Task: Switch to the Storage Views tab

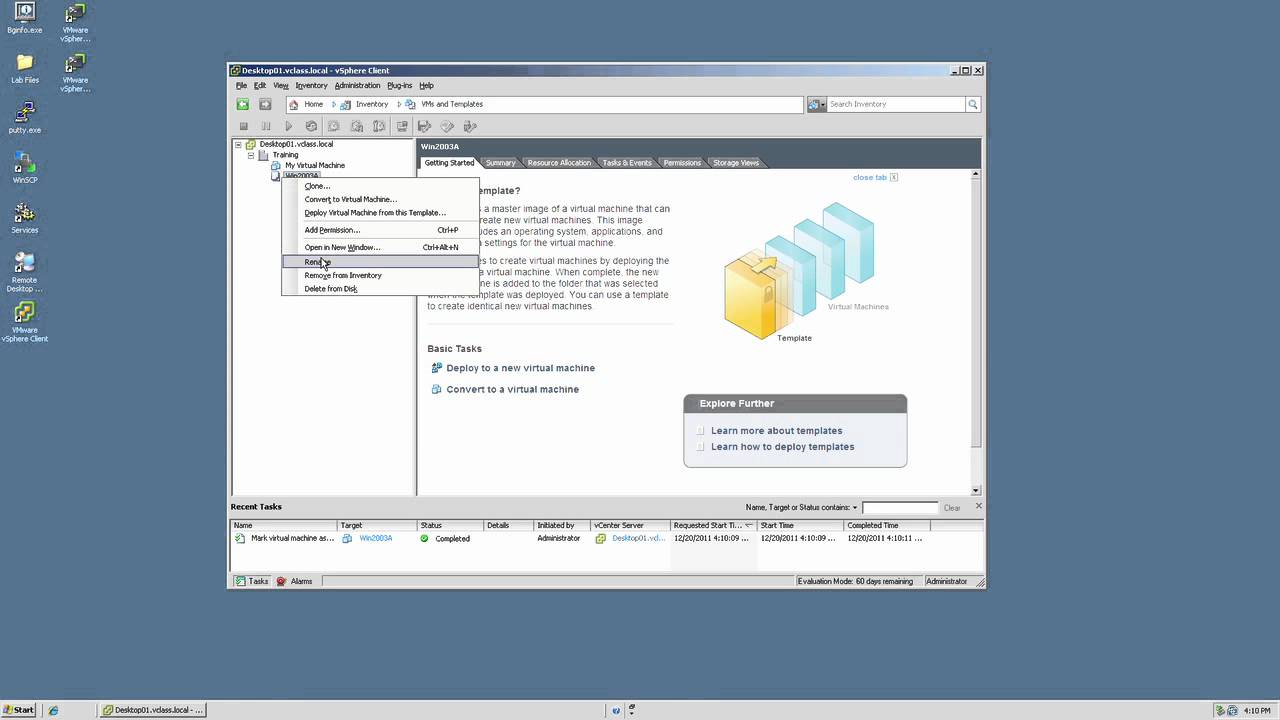Action: click(x=736, y=163)
